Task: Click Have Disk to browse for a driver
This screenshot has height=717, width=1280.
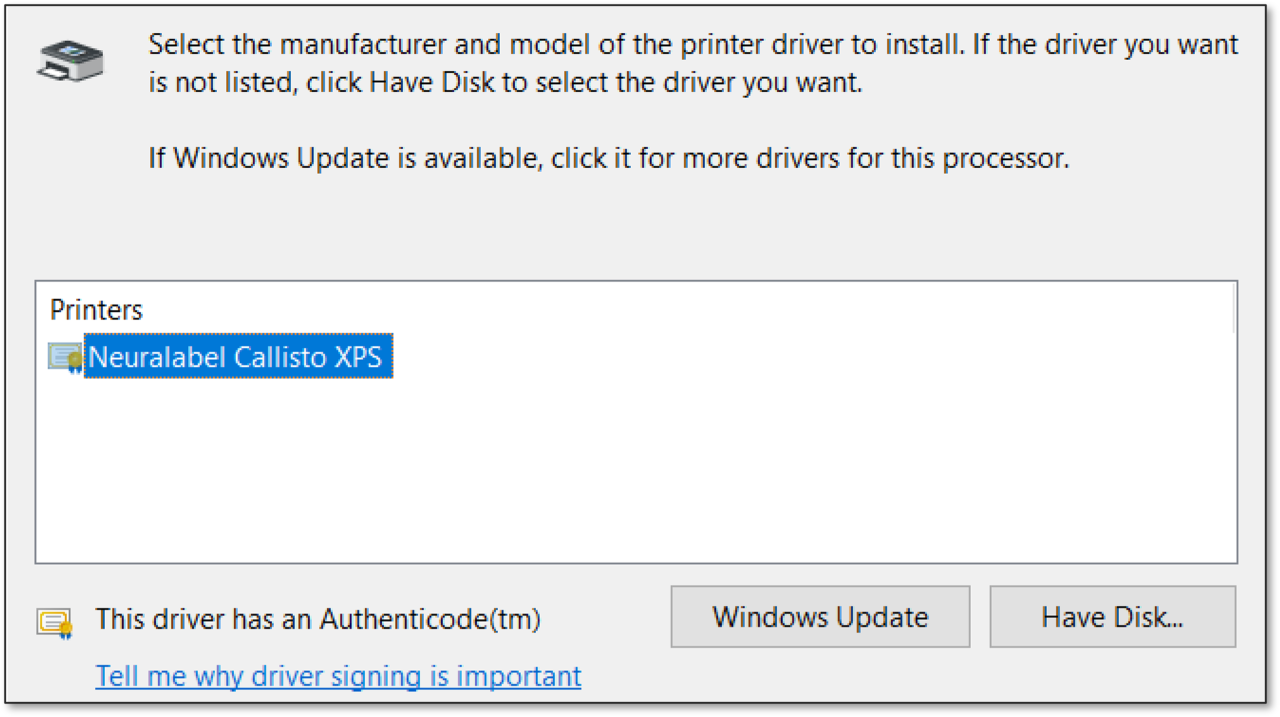Action: 1112,617
